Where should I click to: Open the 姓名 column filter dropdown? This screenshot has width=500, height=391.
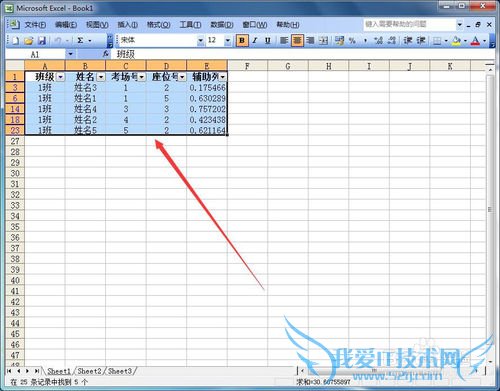(x=101, y=77)
